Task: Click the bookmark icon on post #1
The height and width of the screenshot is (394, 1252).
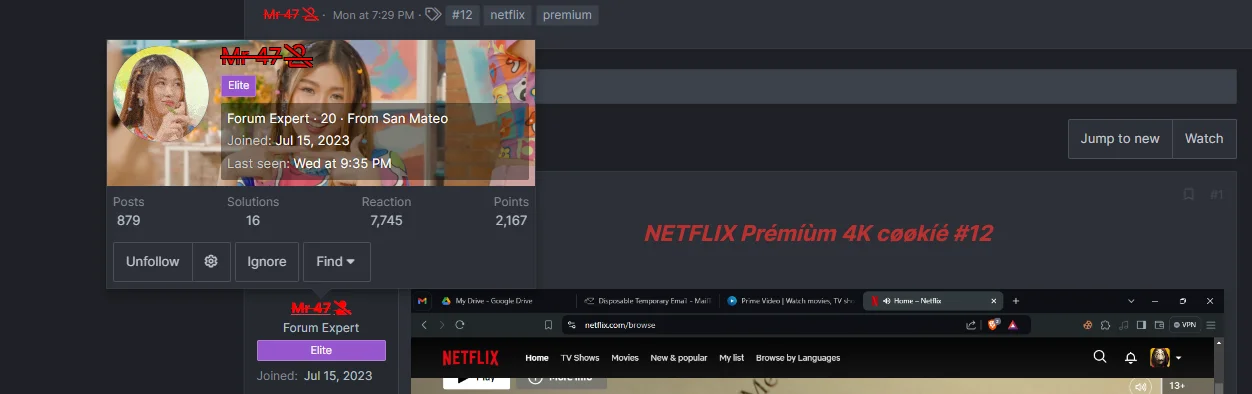Action: tap(1188, 194)
